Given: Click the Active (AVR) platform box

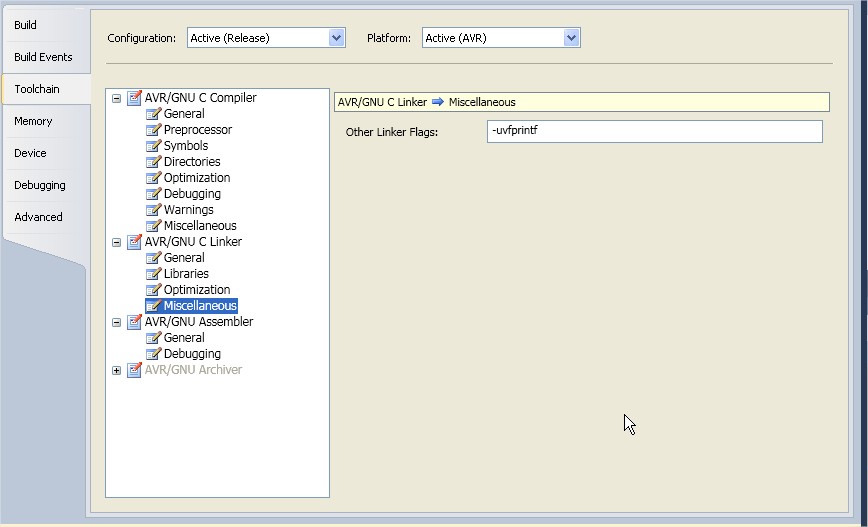Looking at the screenshot, I should (x=501, y=38).
